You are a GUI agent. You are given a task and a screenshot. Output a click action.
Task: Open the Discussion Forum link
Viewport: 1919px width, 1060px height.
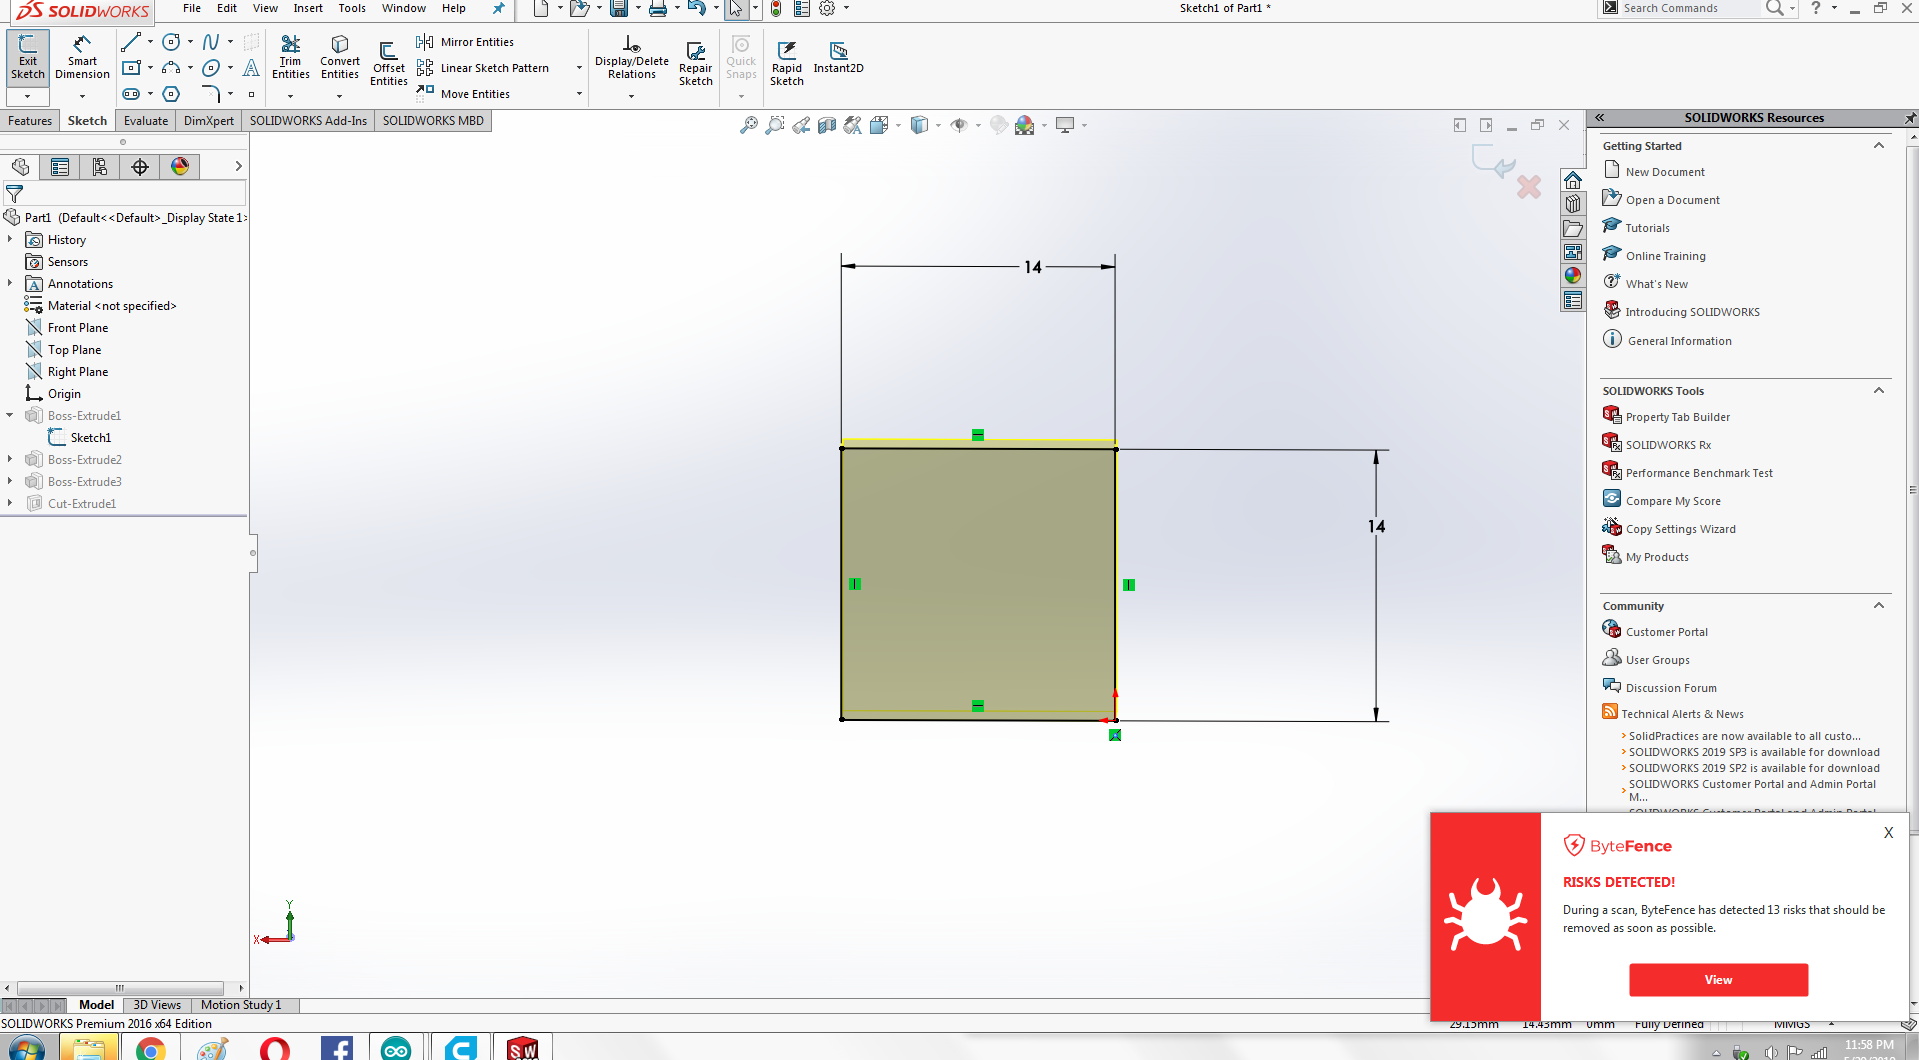[1671, 688]
